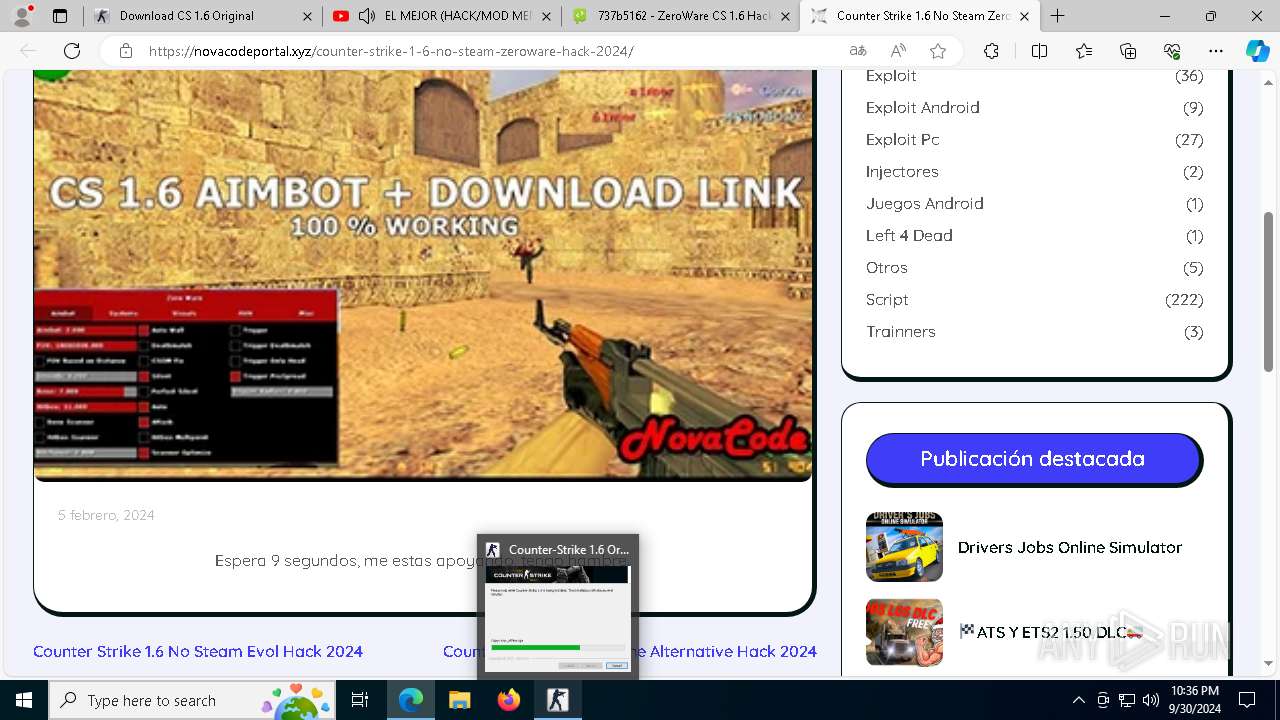1280x720 pixels.
Task: Add page to favorites star icon
Action: tap(937, 51)
